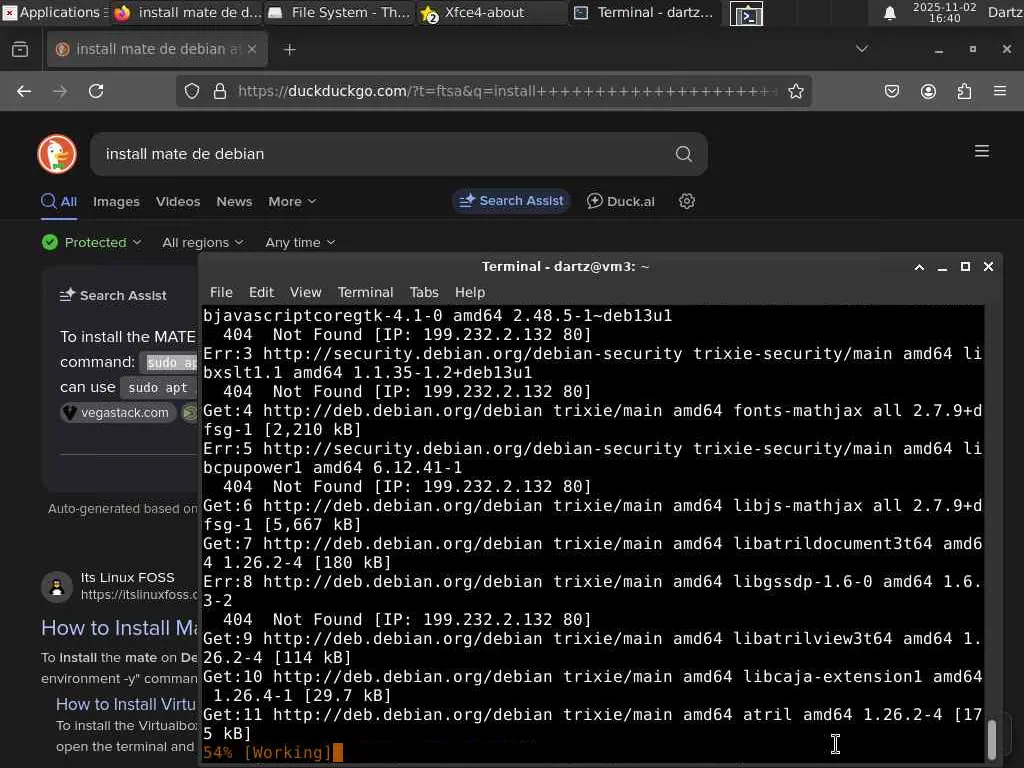This screenshot has width=1024, height=768.
Task: Expand the More results dropdown
Action: click(x=292, y=202)
